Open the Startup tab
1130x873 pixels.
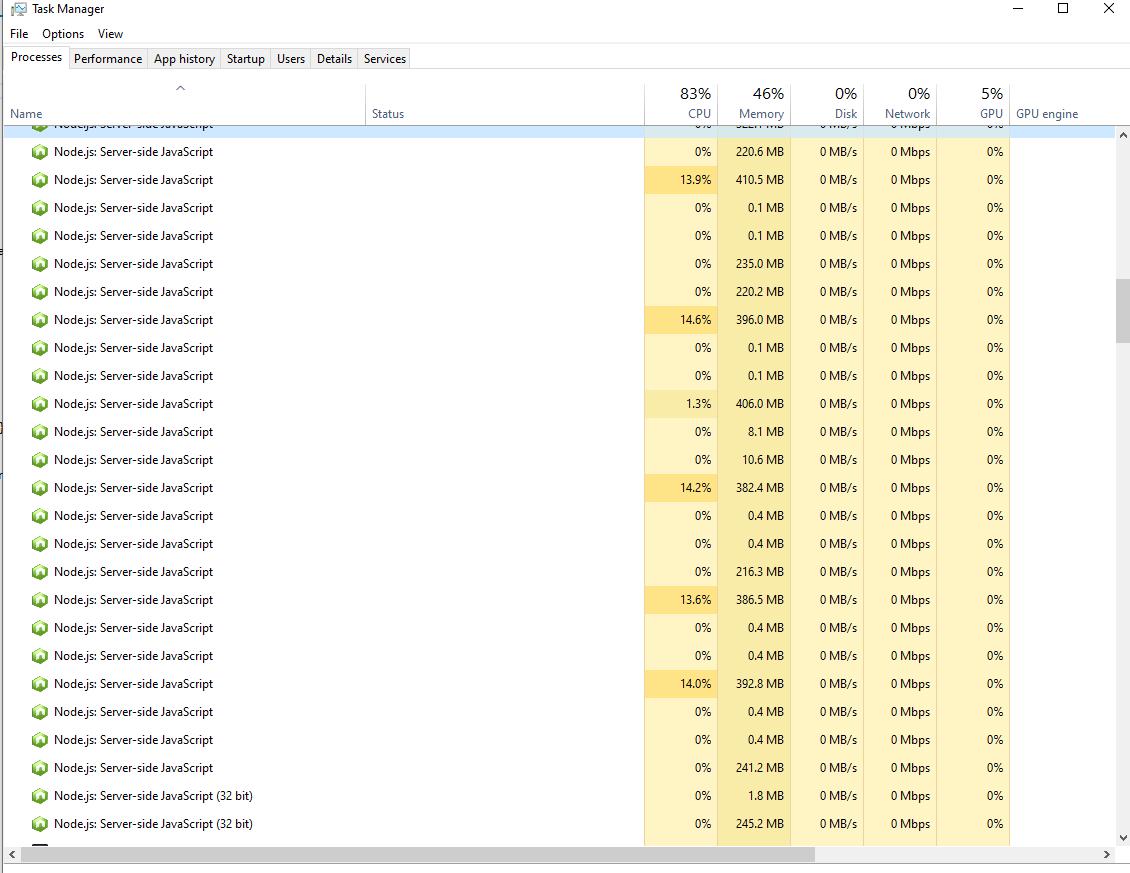(x=246, y=58)
